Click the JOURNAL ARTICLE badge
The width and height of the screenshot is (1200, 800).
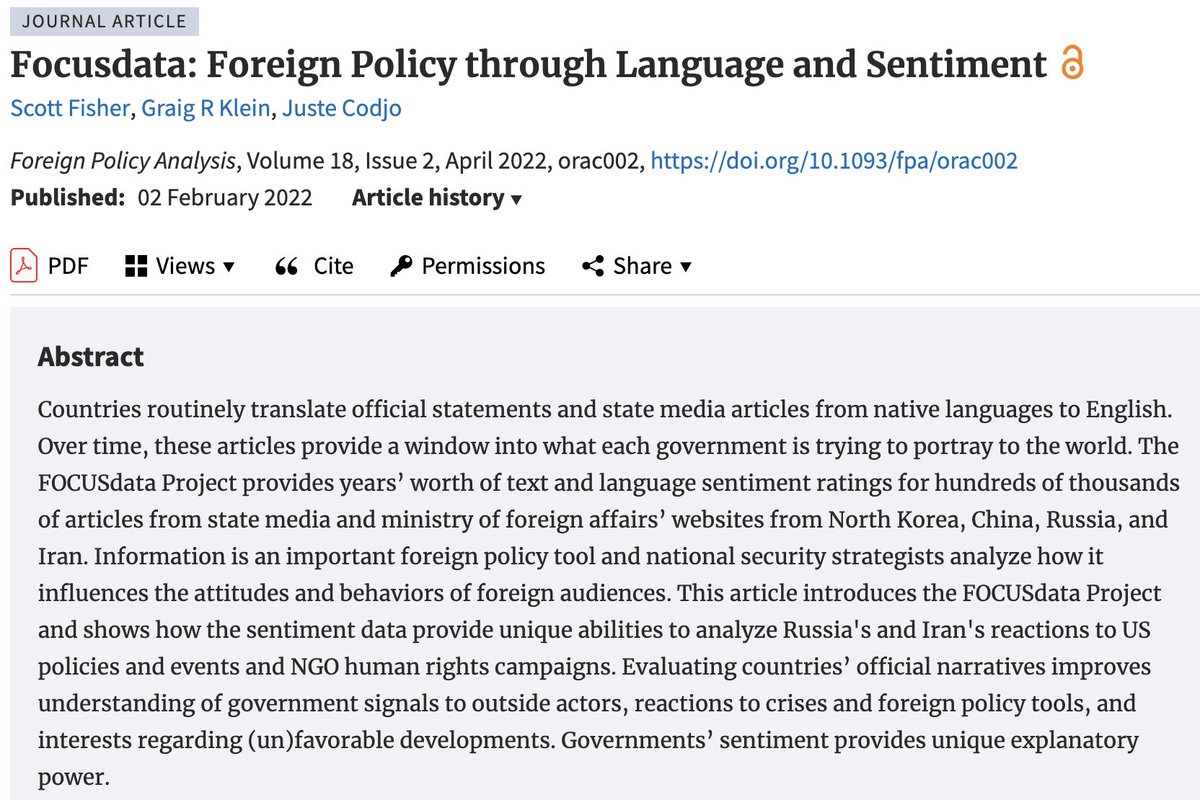(104, 20)
